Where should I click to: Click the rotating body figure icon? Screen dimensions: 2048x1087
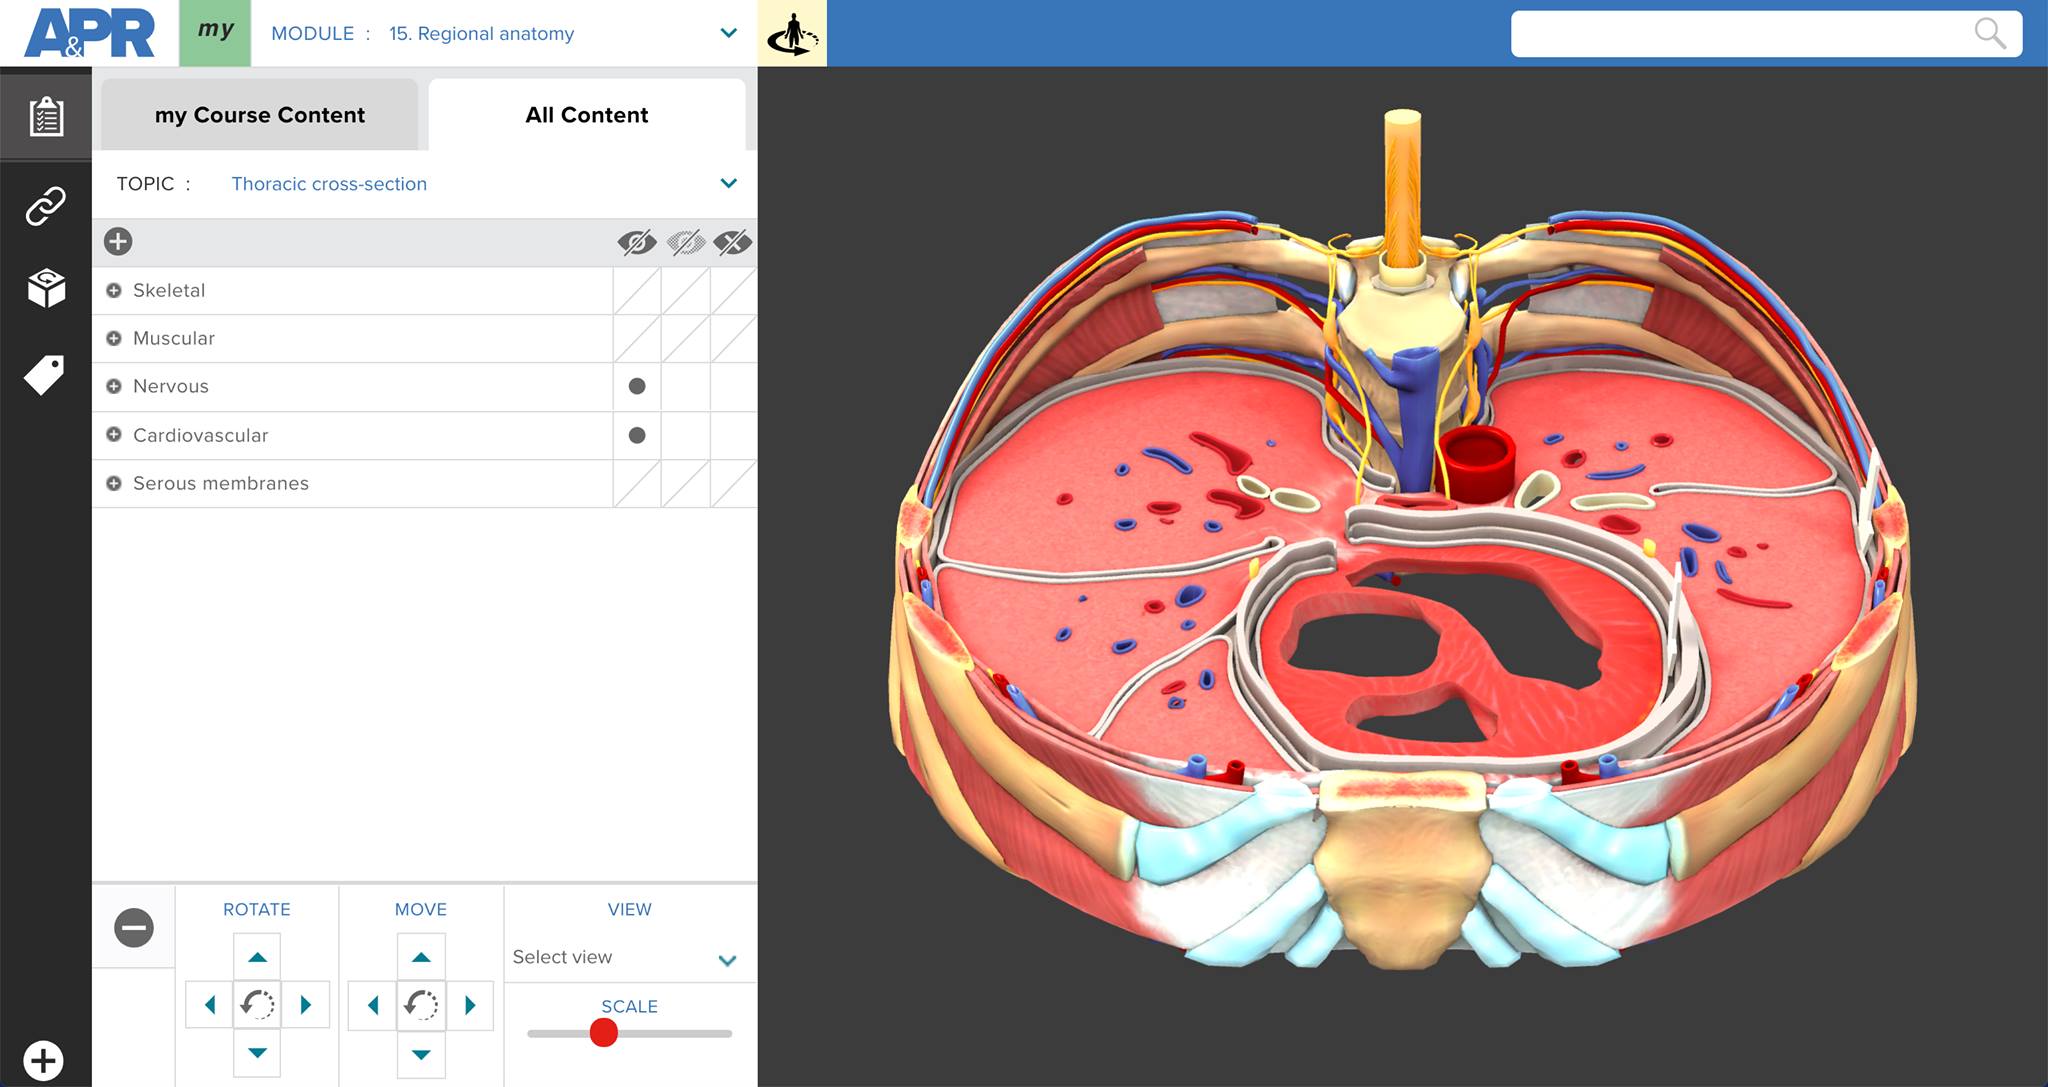tap(792, 33)
